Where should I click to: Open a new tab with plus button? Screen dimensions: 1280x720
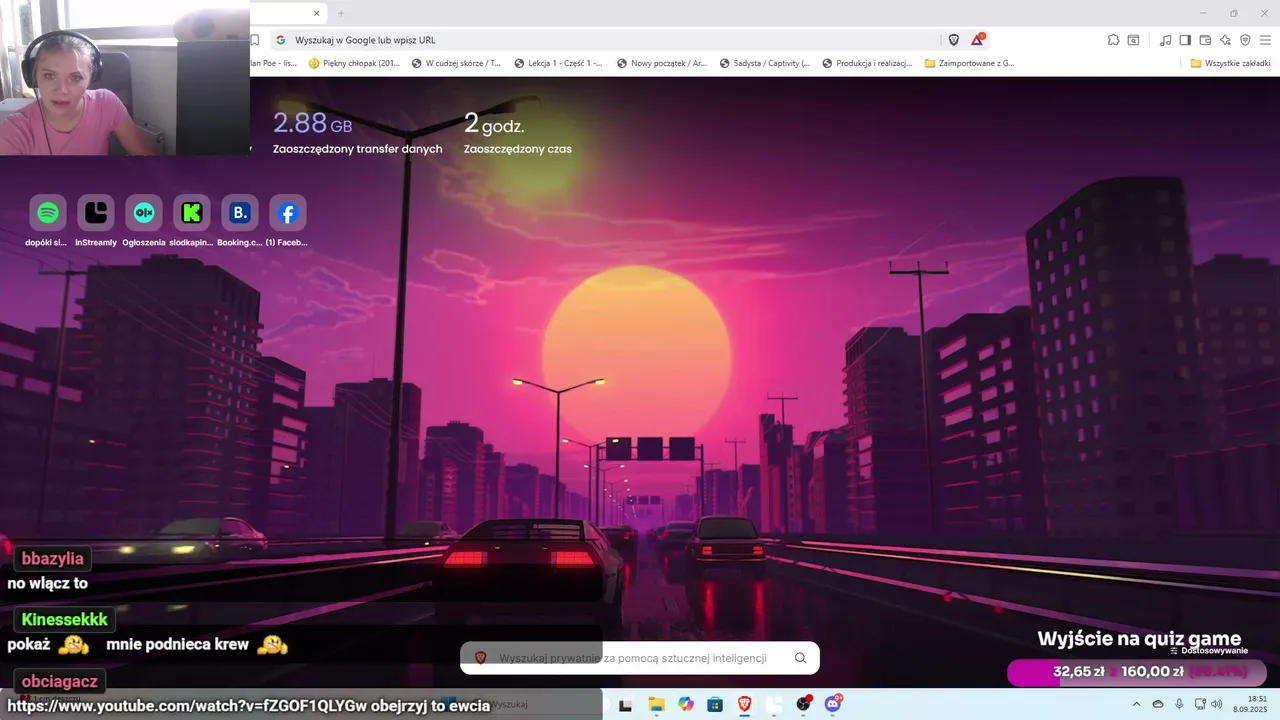point(341,13)
